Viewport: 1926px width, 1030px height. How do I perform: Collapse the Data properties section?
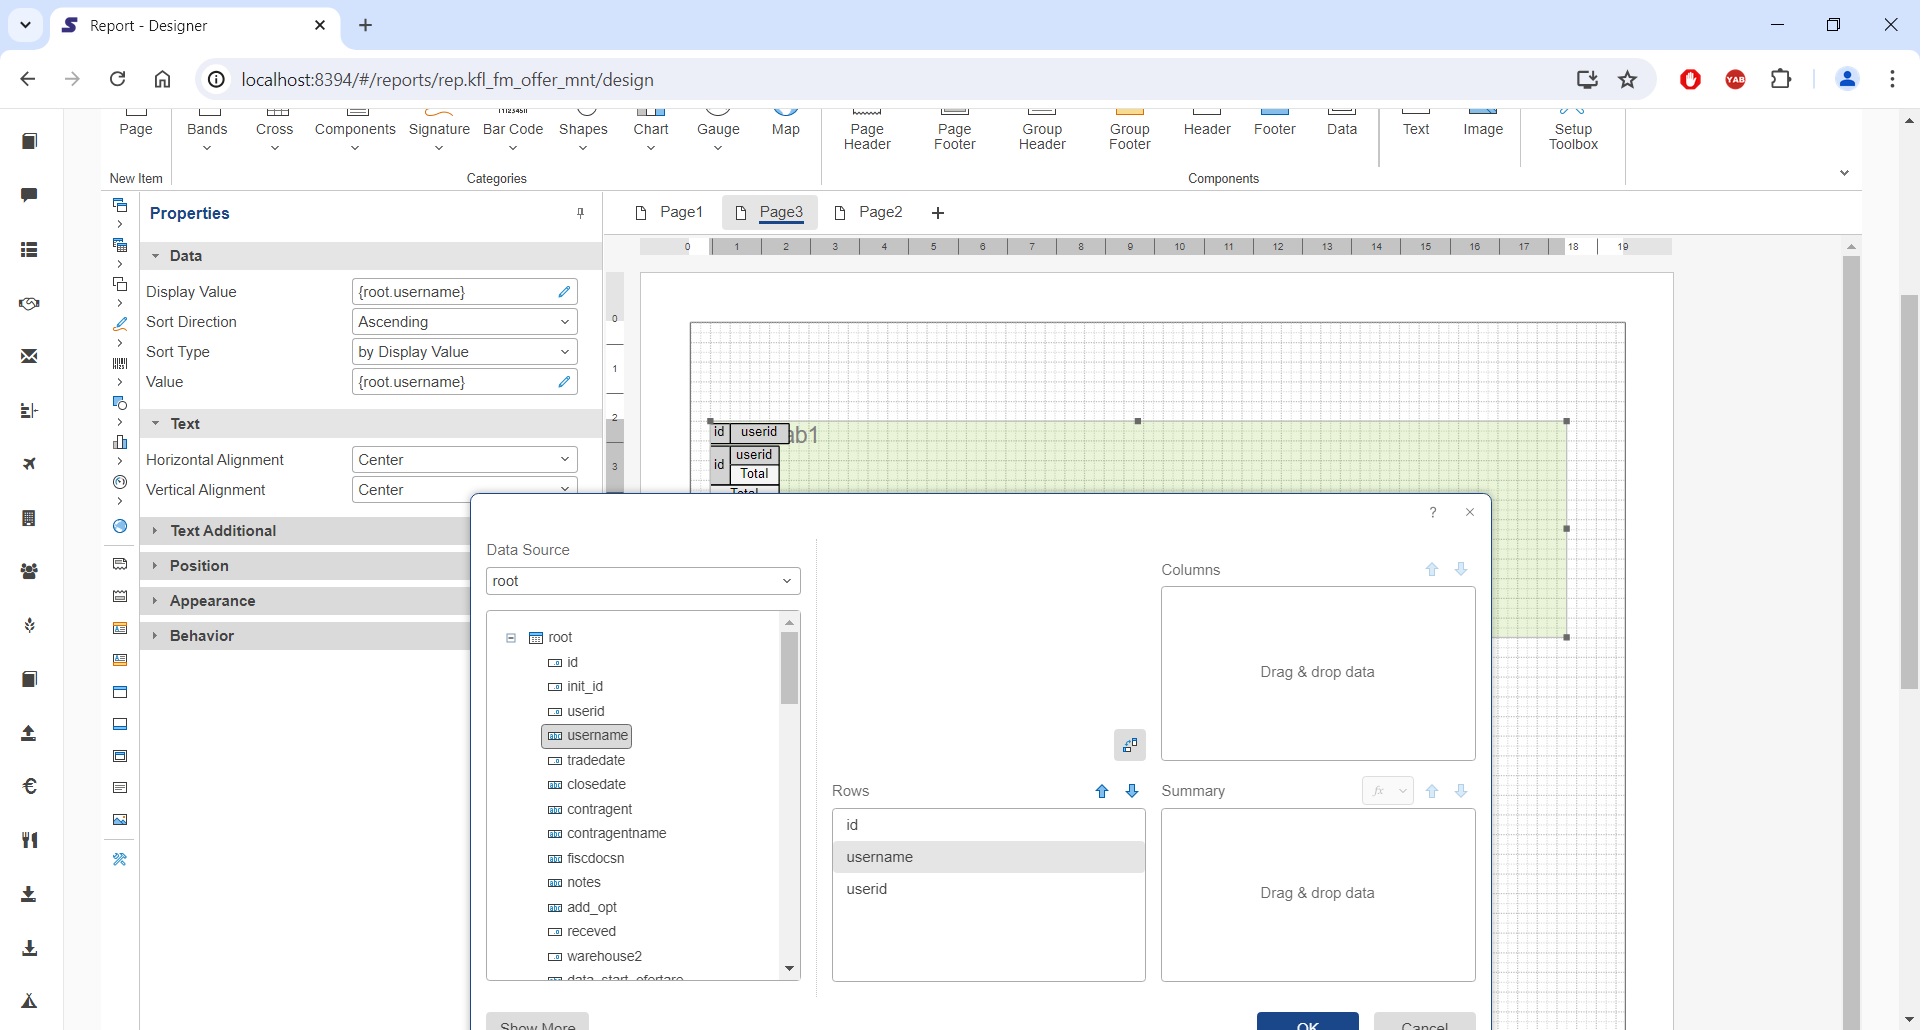156,256
